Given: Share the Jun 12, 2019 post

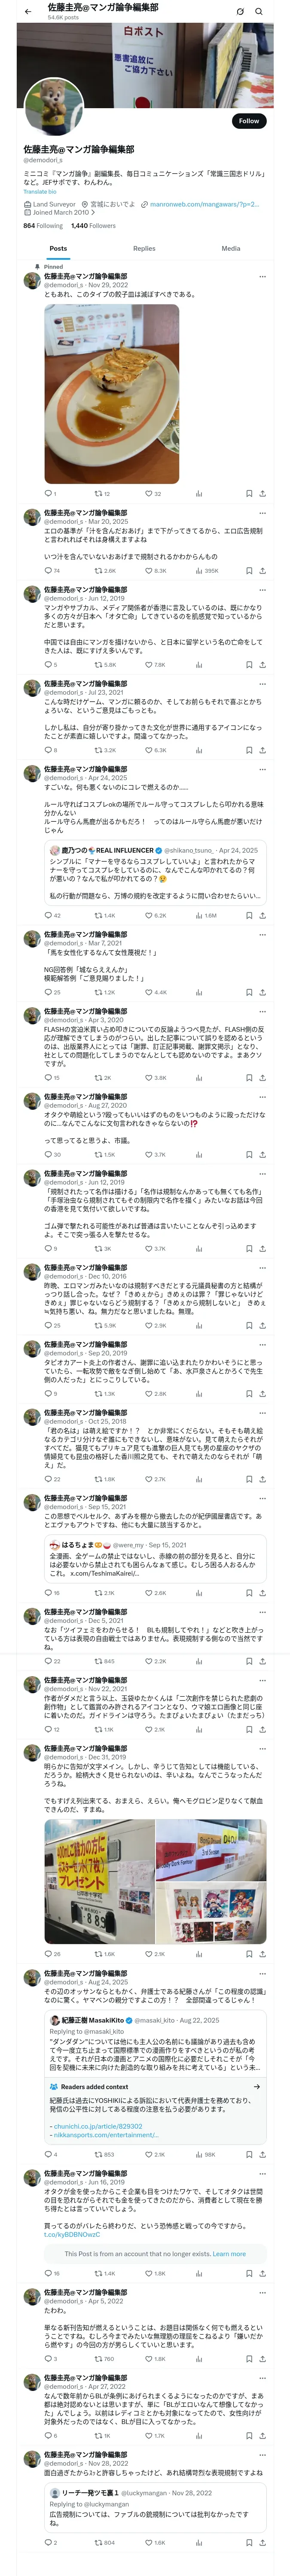Looking at the screenshot, I should pyautogui.click(x=262, y=664).
